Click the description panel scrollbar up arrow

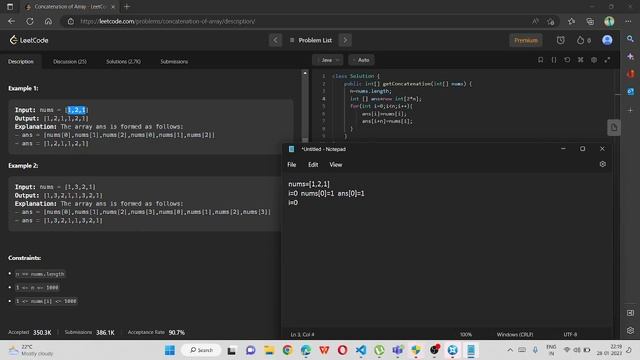[x=305, y=73]
